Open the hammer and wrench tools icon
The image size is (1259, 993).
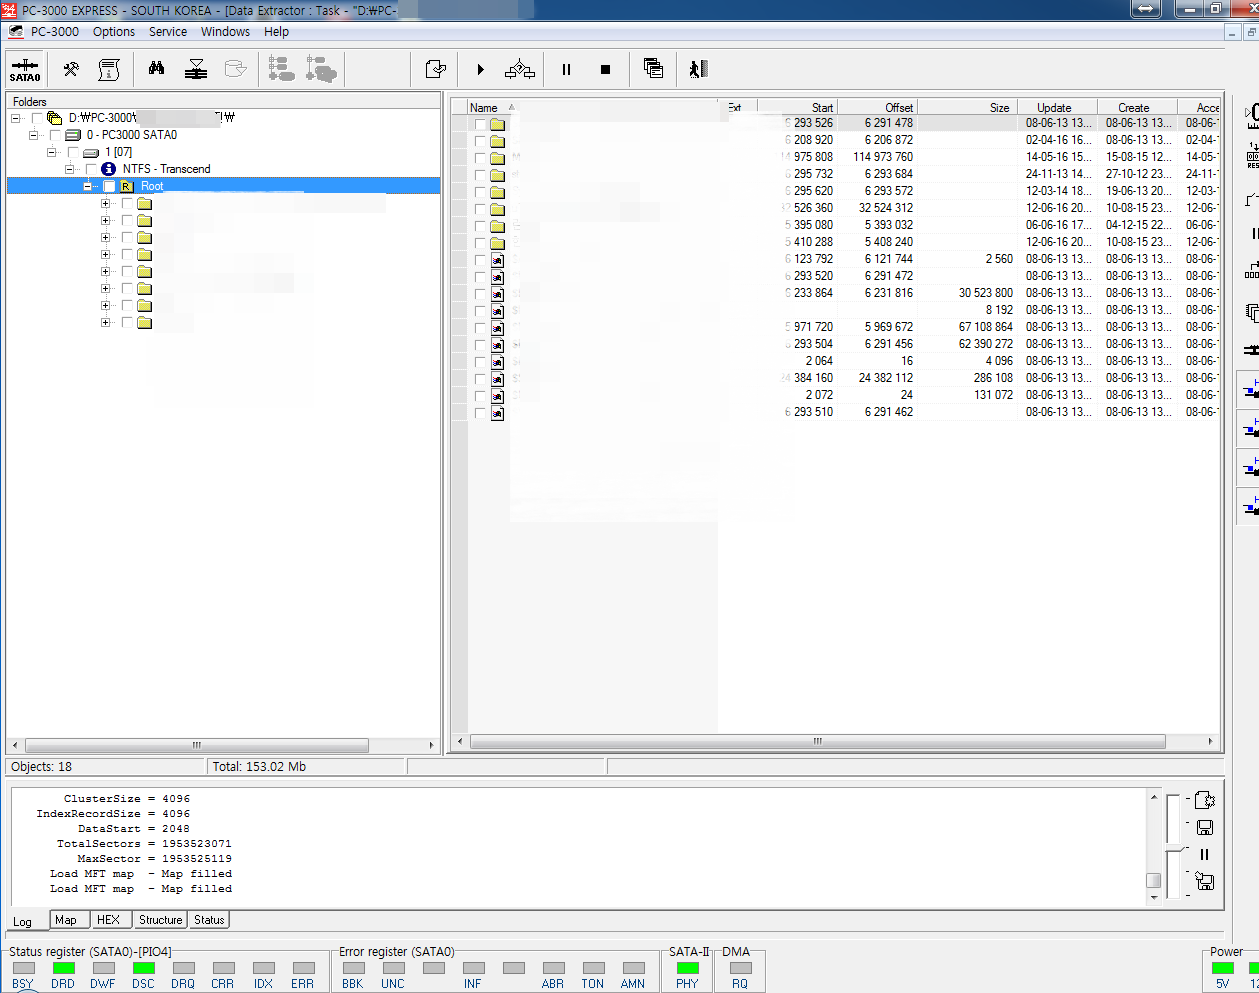[x=71, y=69]
